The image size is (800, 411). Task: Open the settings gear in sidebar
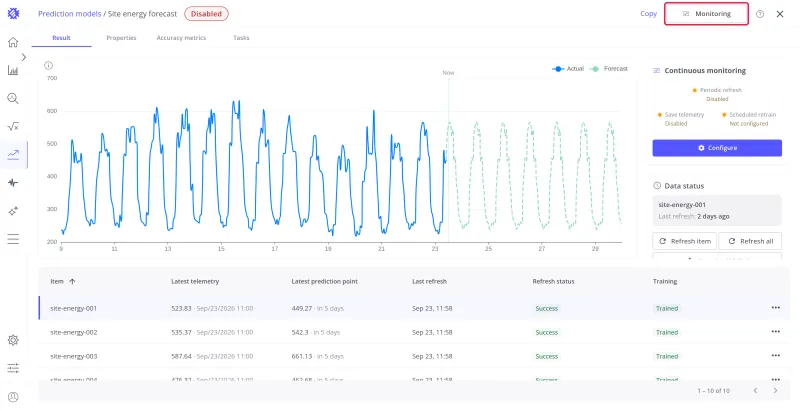tap(13, 340)
